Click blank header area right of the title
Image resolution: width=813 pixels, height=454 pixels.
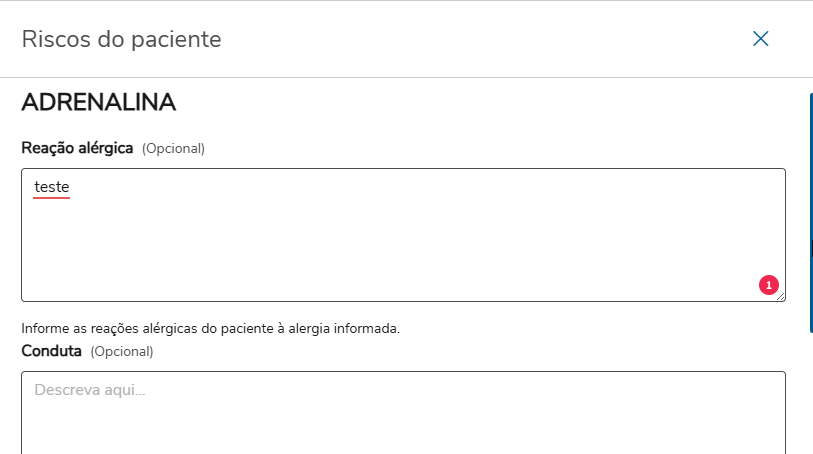(480, 40)
